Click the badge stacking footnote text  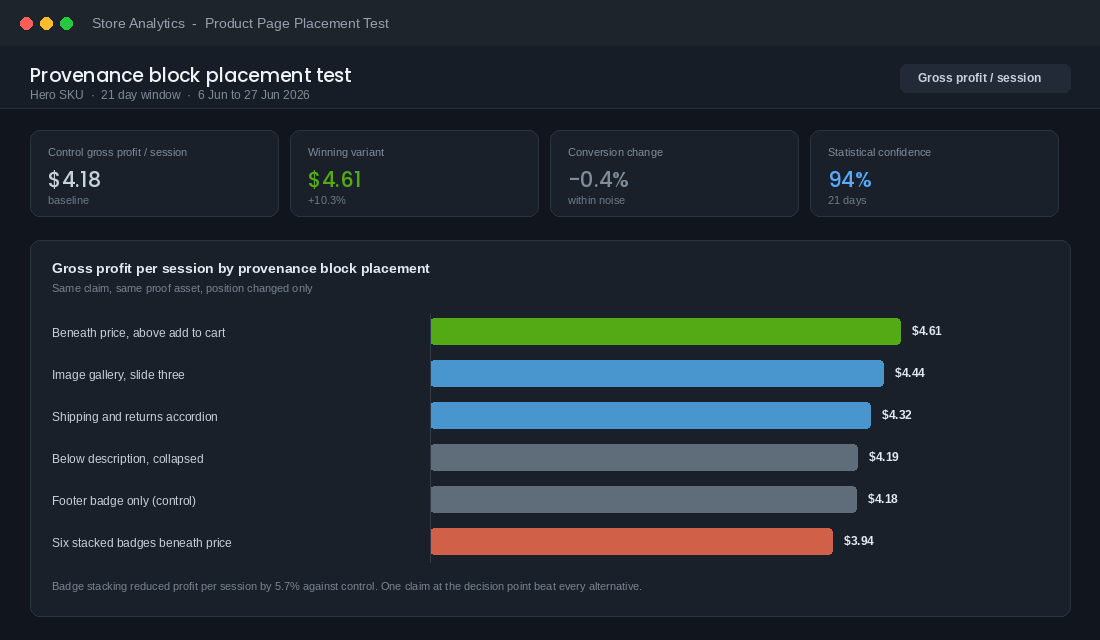347,587
